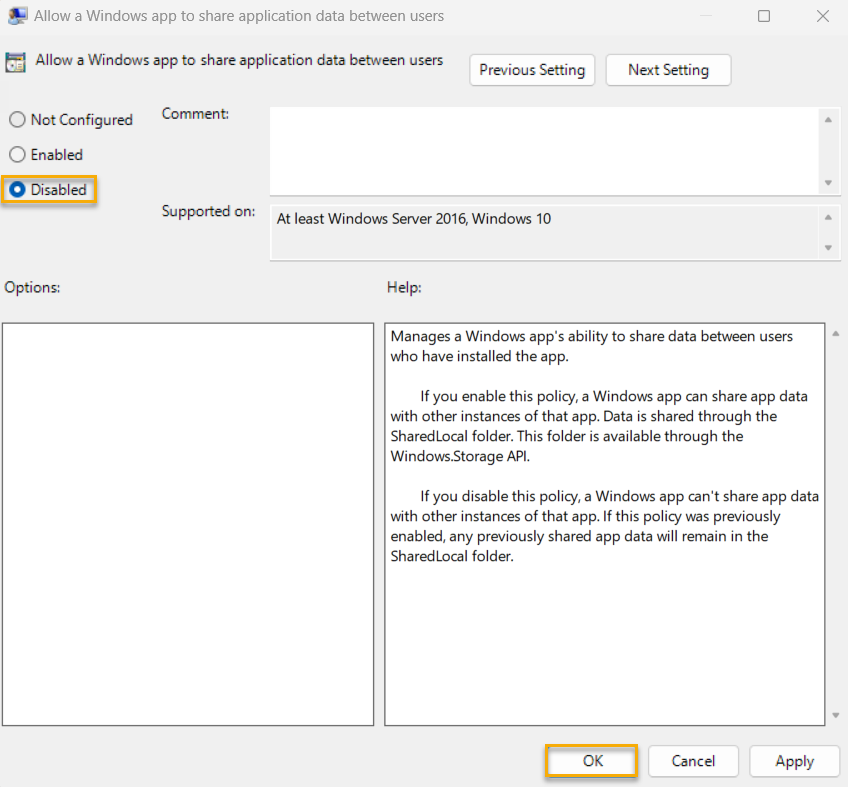Click the settings icon beside the policy name
The width and height of the screenshot is (848, 787).
(16, 61)
